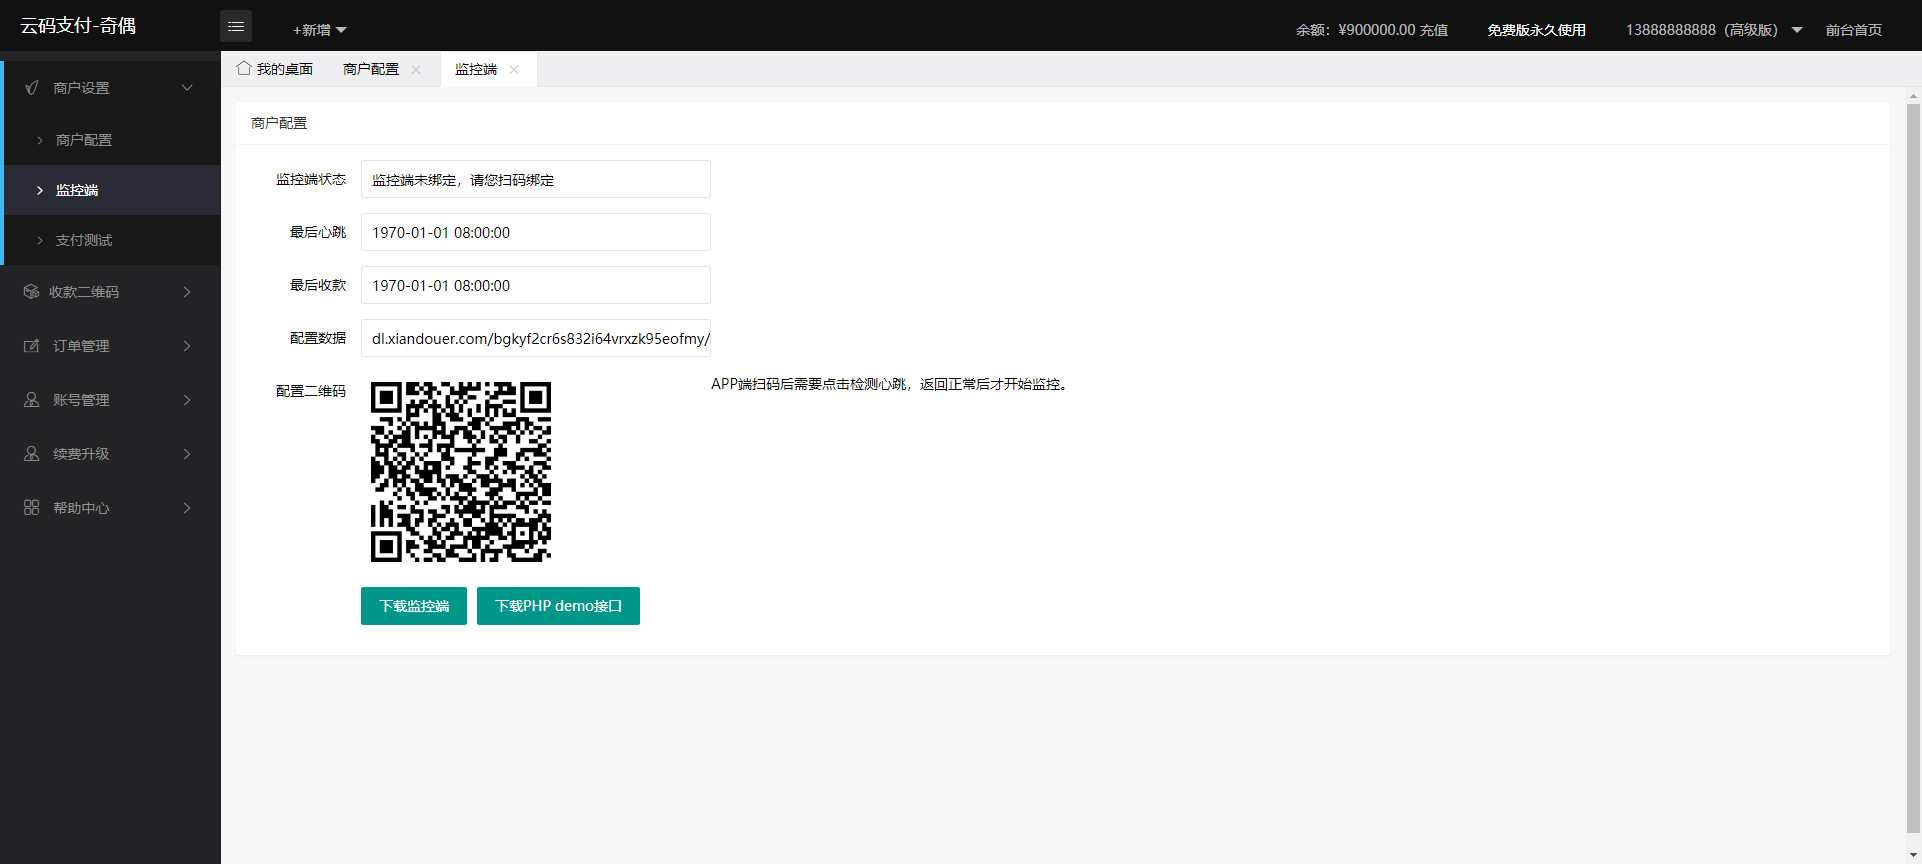This screenshot has width=1922, height=864.
Task: Click 免费版永久使用 in header
Action: [1536, 30]
